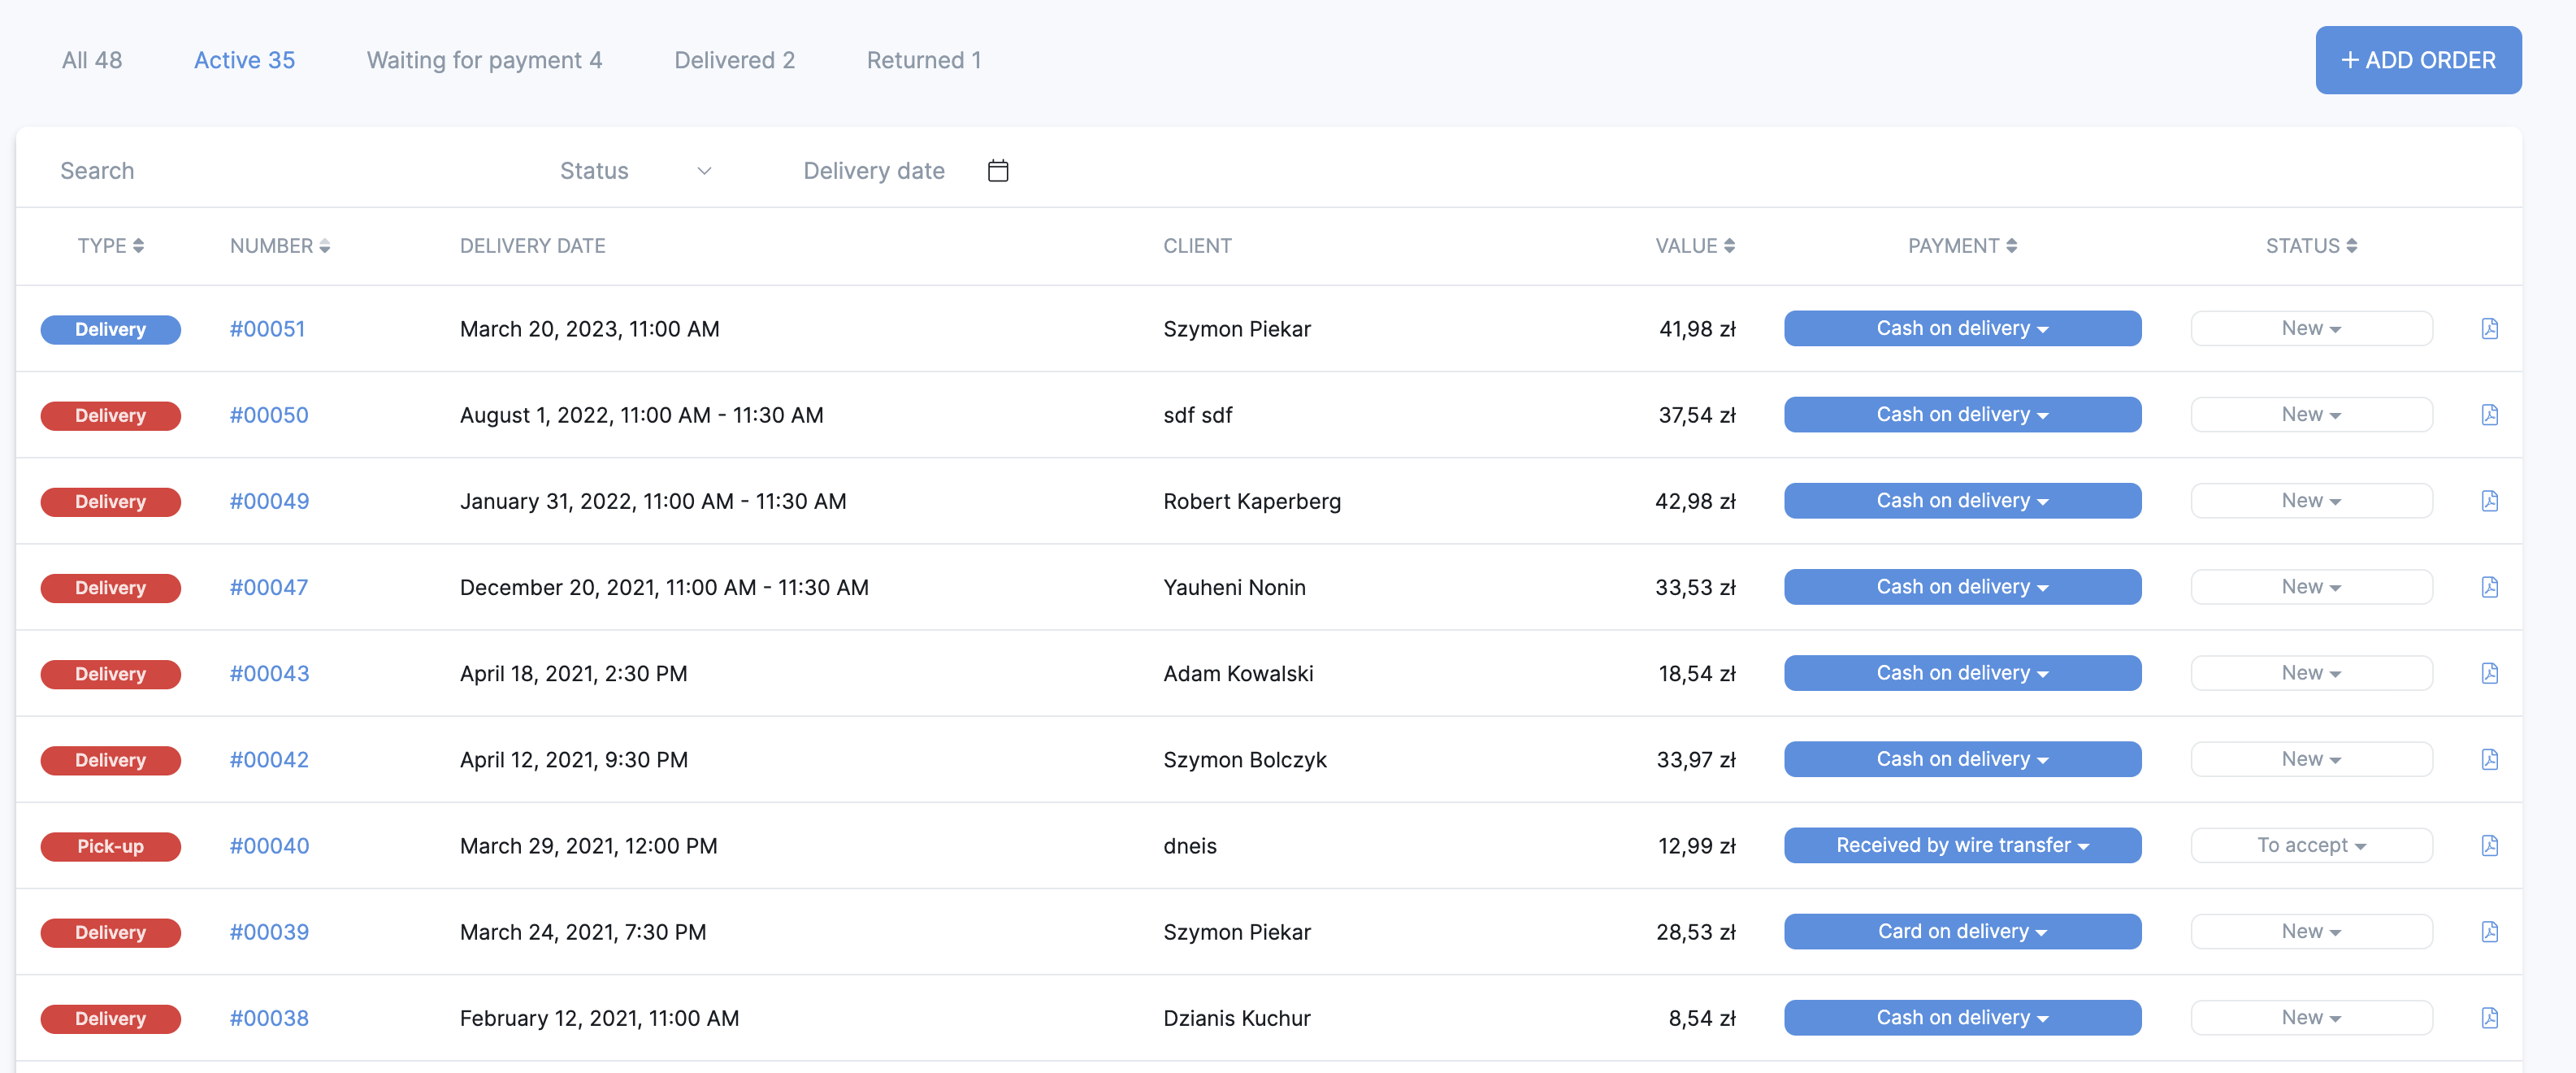Download PDF for order #00043
Screen dimensions: 2576x1073
tap(2489, 673)
